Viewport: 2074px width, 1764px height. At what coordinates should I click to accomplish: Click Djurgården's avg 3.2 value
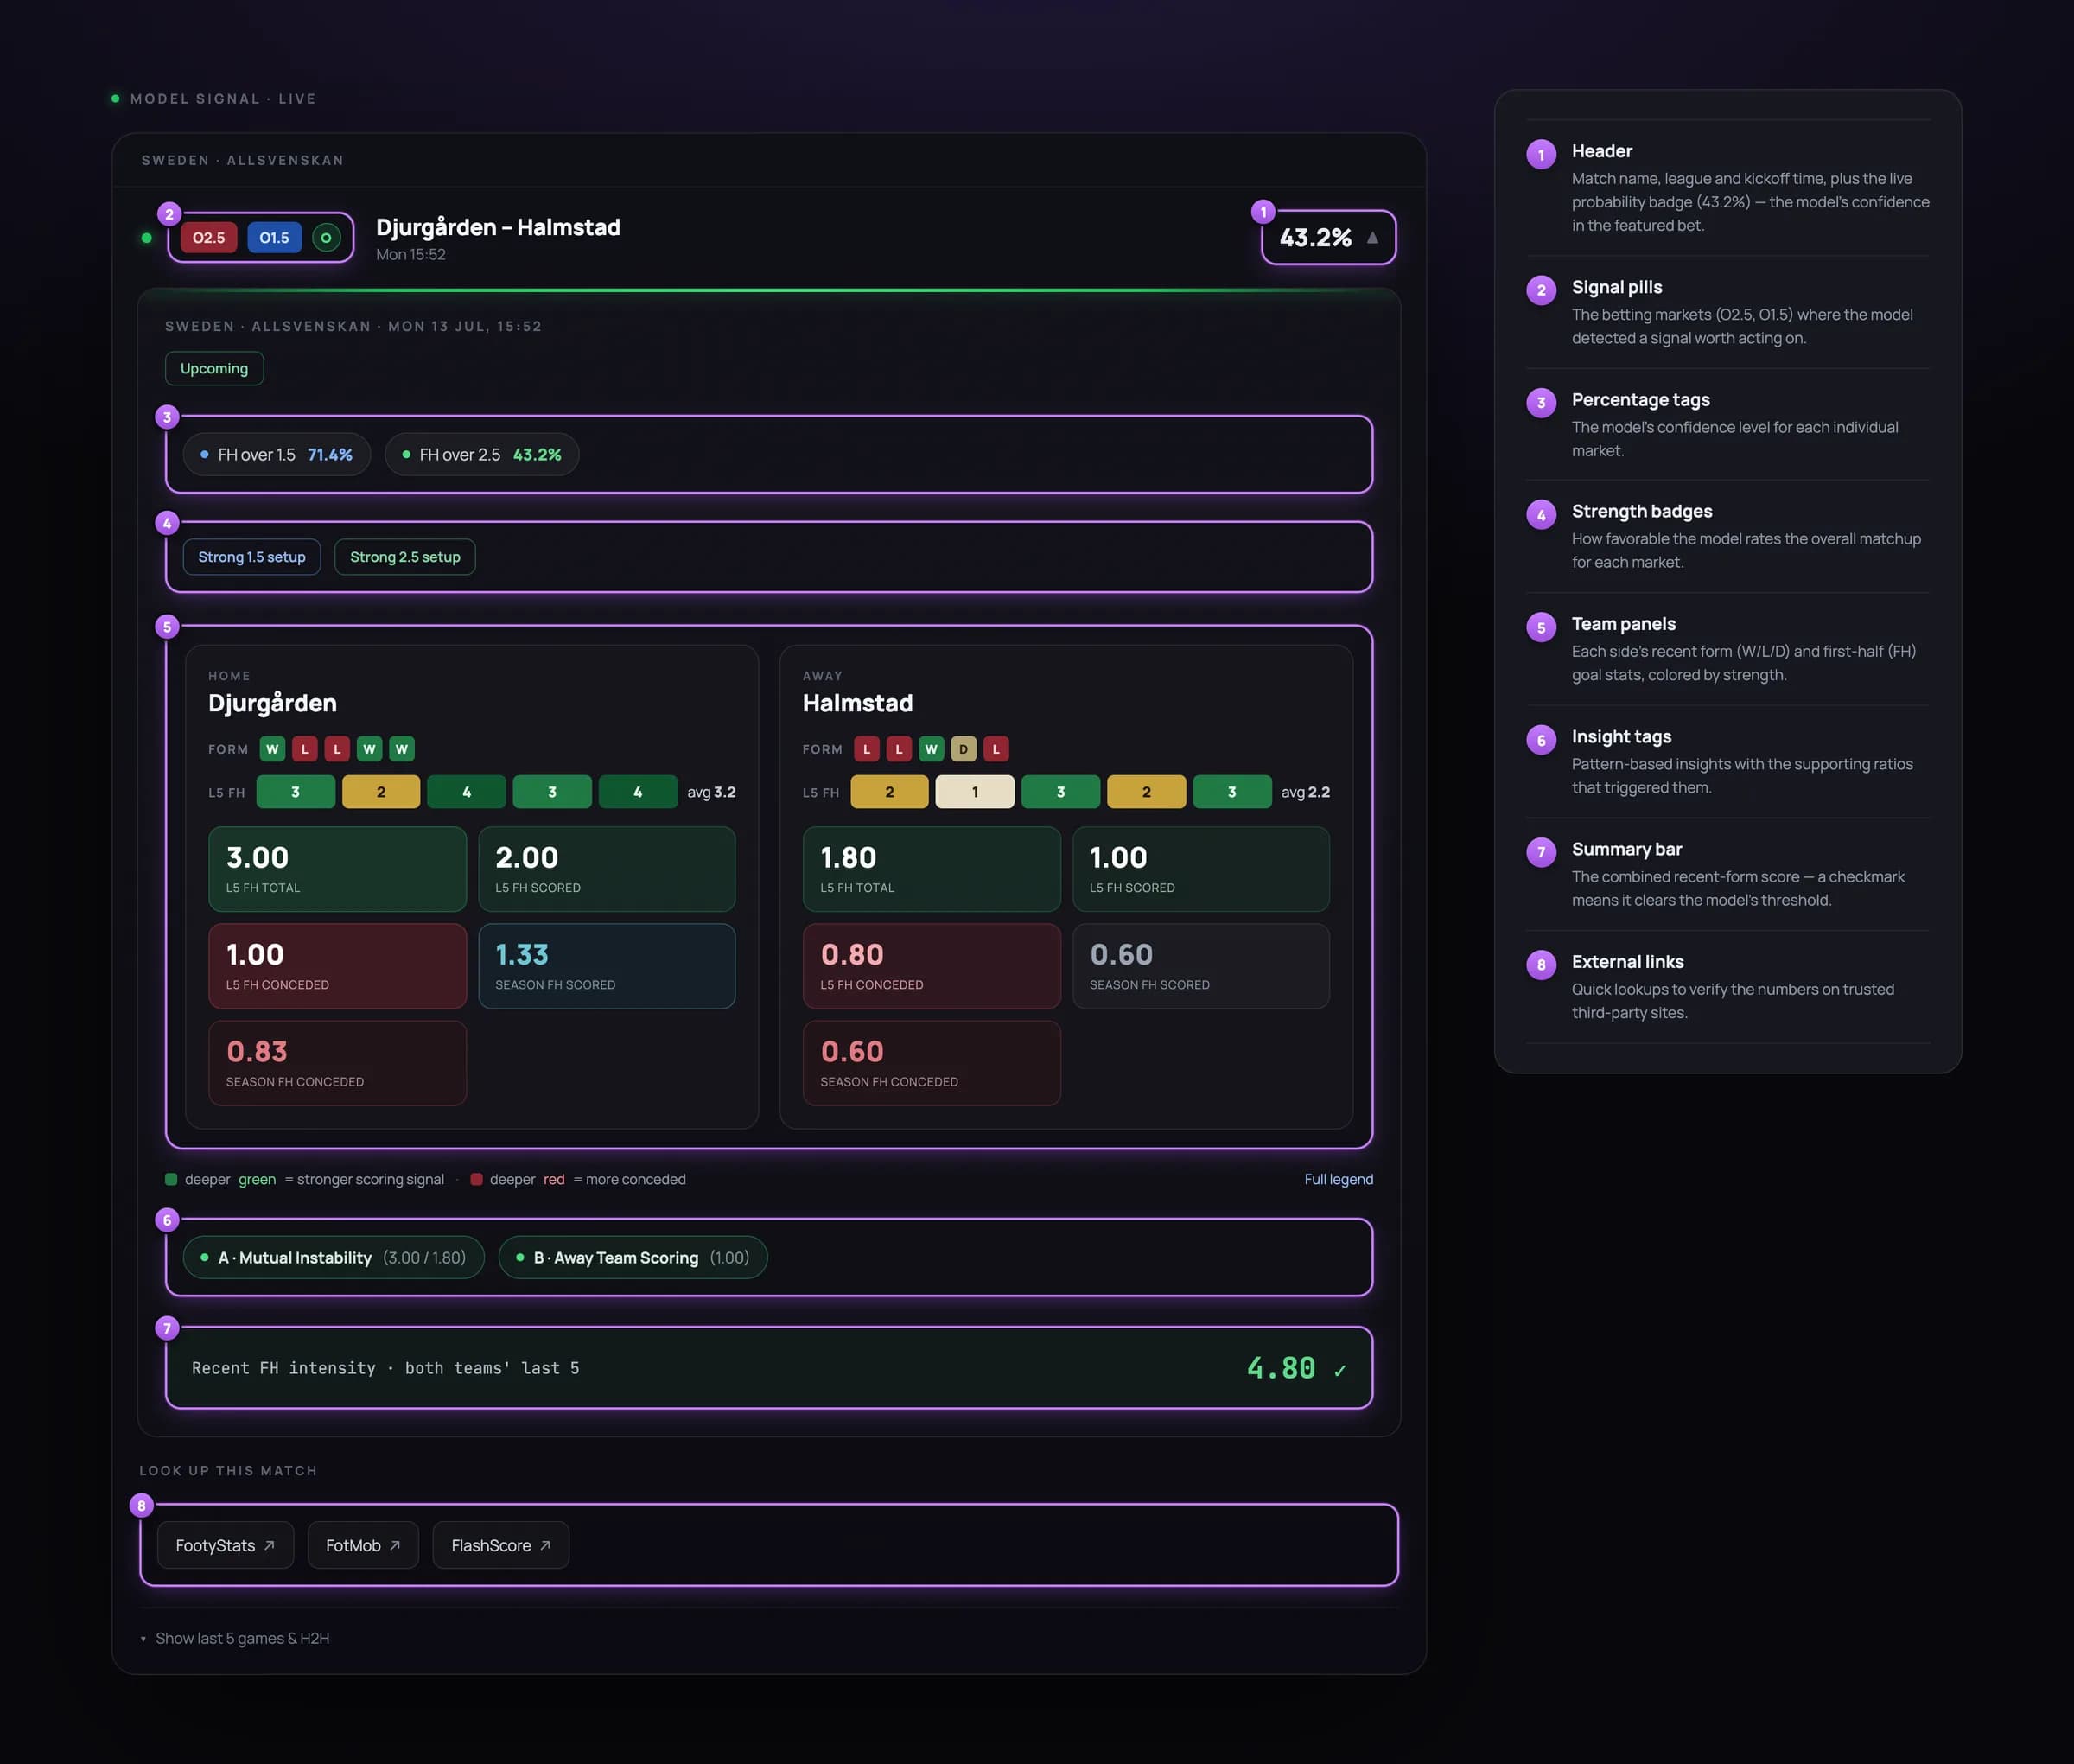point(711,792)
